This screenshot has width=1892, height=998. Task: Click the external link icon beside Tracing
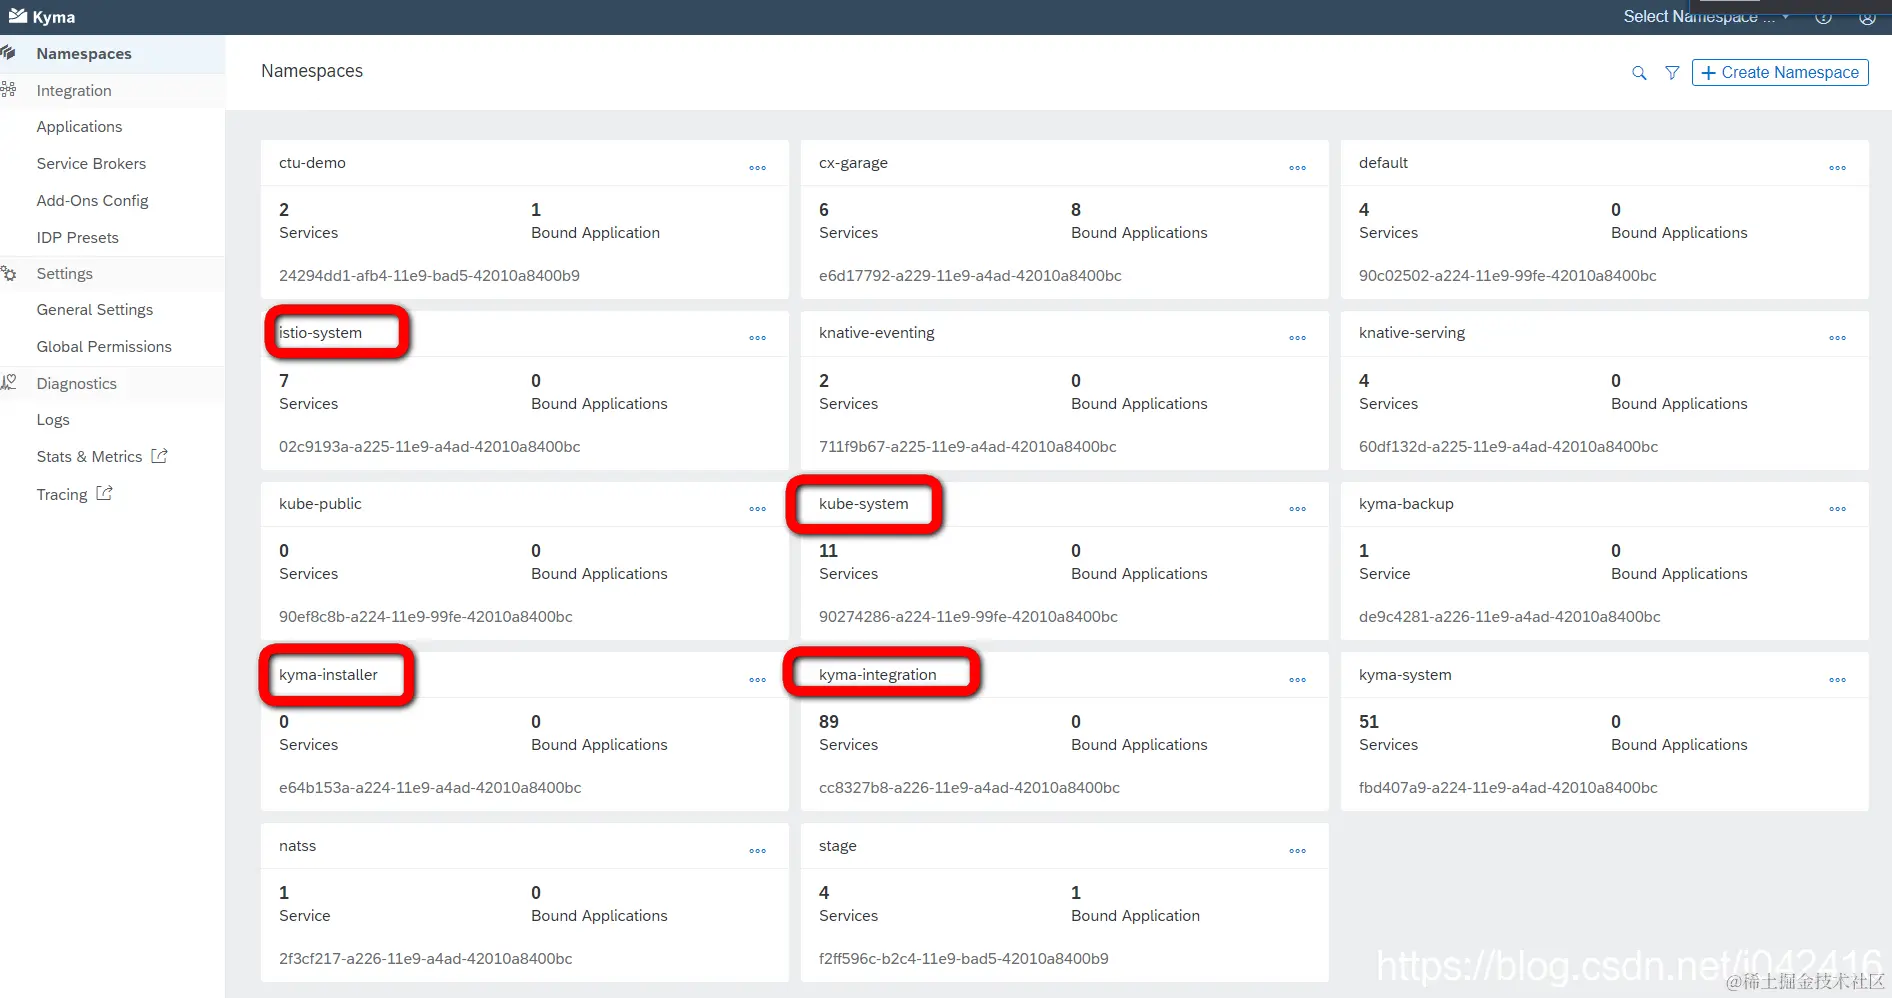pyautogui.click(x=104, y=493)
